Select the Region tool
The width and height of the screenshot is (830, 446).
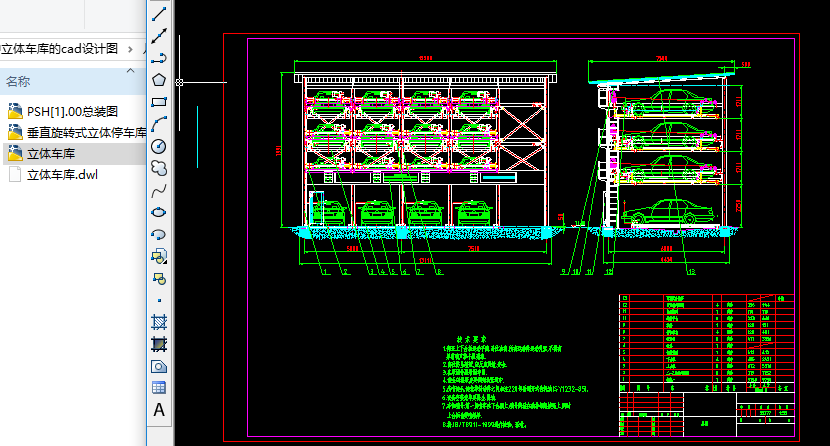click(x=159, y=367)
